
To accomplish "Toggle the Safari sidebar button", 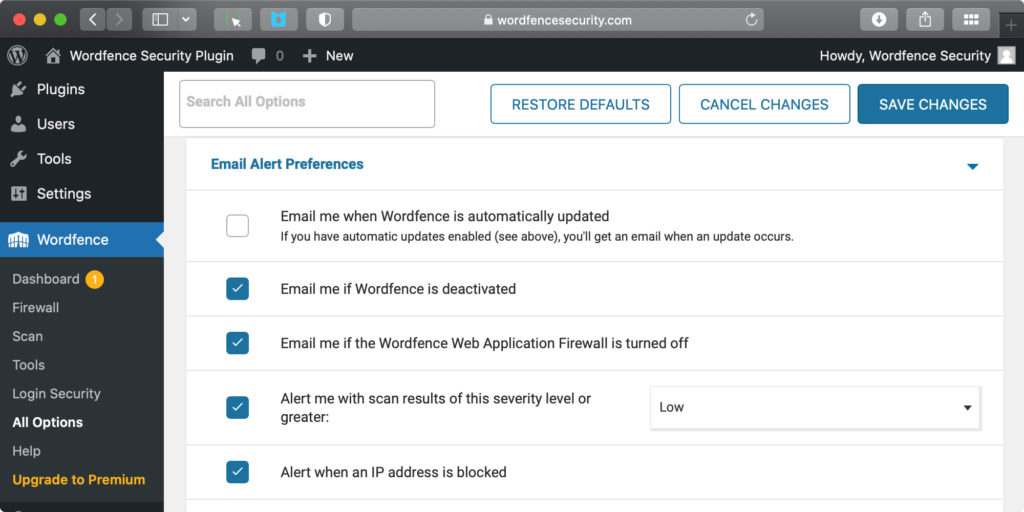I will pos(160,20).
